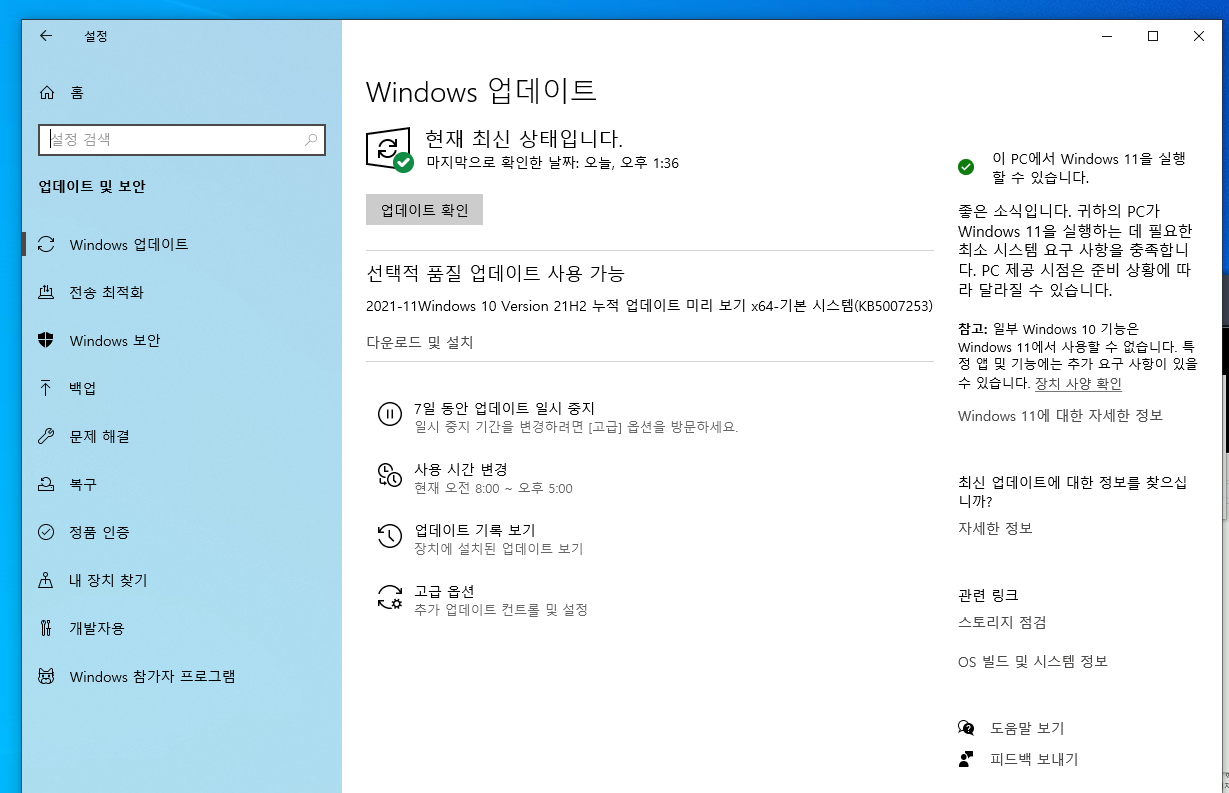
Task: Click the pause icon for 7일 동안 업데이트 일시 중지
Action: point(389,414)
